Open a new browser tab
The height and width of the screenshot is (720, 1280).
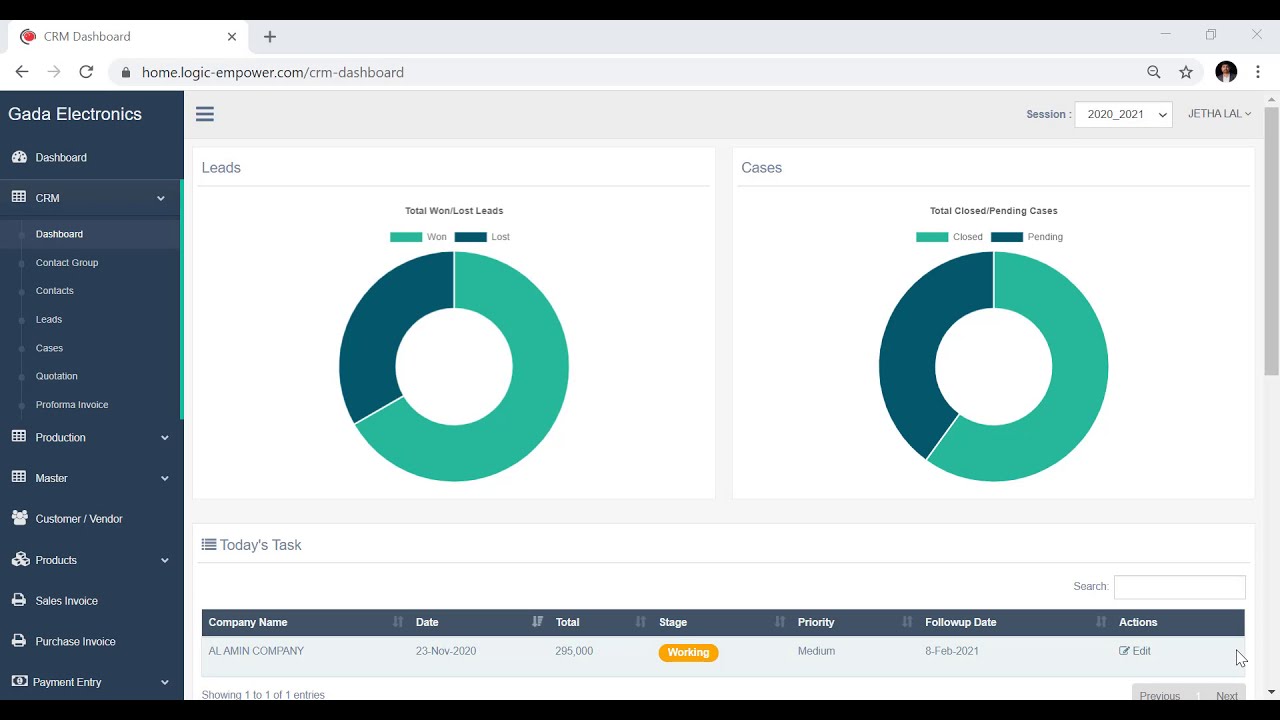[x=270, y=37]
